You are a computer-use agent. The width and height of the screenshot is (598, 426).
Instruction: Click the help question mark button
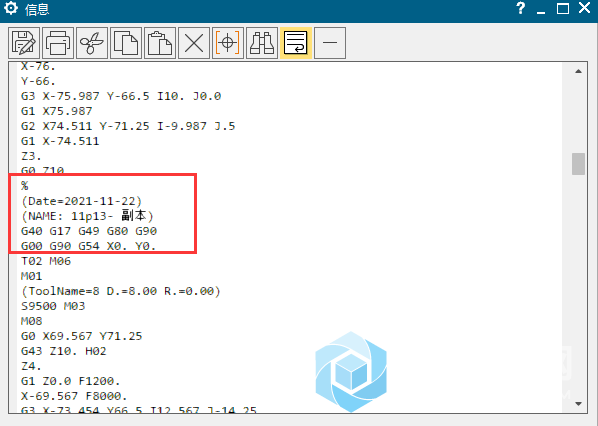pos(521,8)
